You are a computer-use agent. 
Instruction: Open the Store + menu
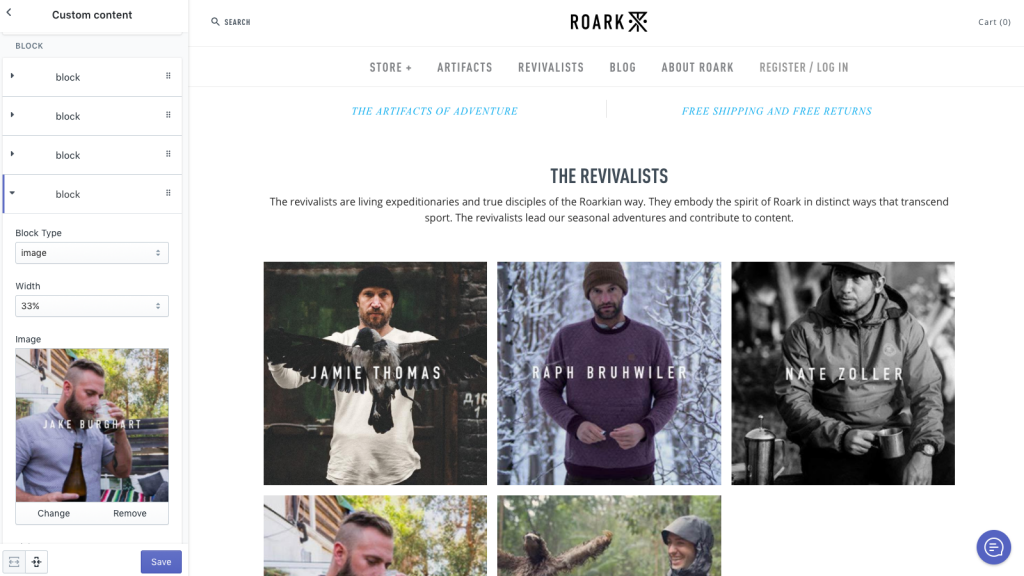391,67
